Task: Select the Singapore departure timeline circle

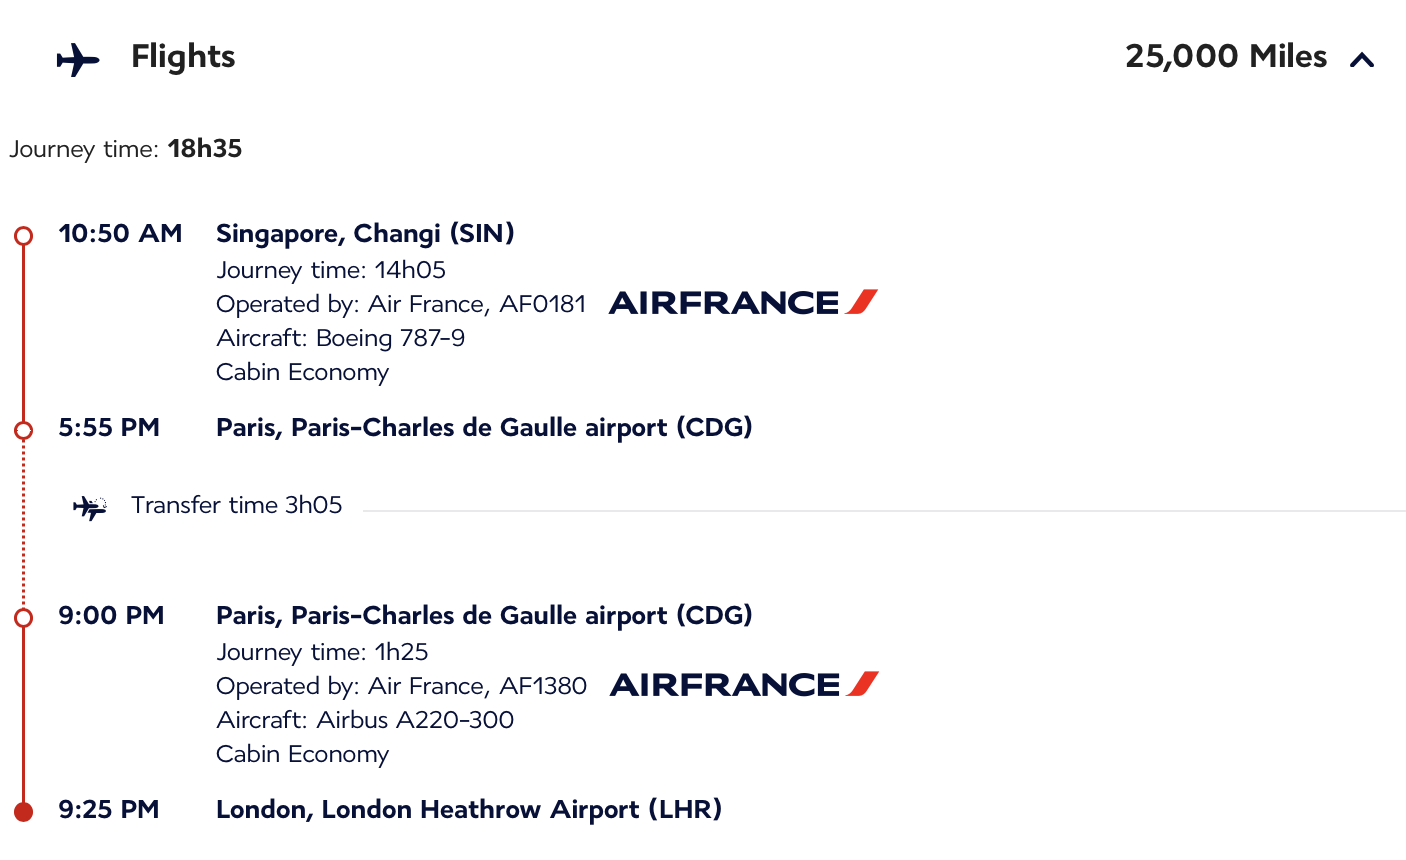Action: [x=24, y=236]
